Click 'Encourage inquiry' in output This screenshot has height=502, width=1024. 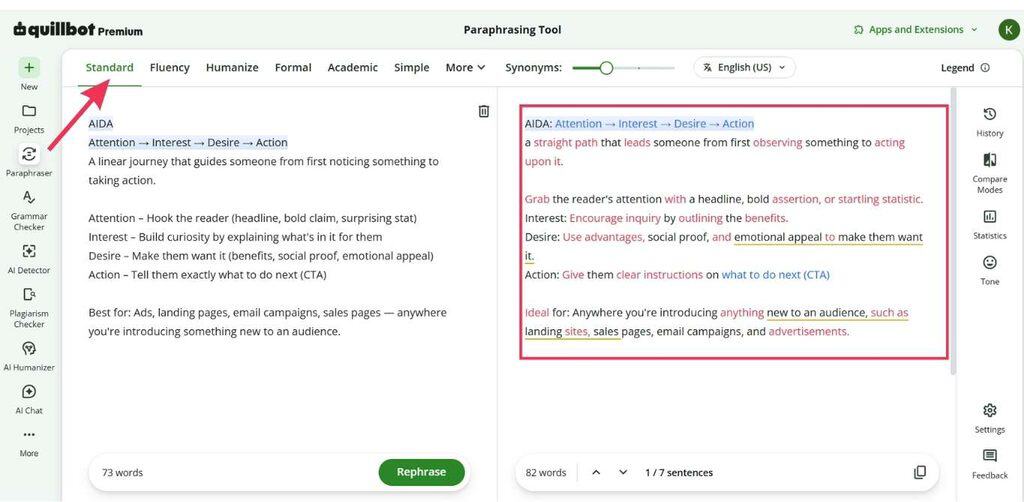point(615,218)
